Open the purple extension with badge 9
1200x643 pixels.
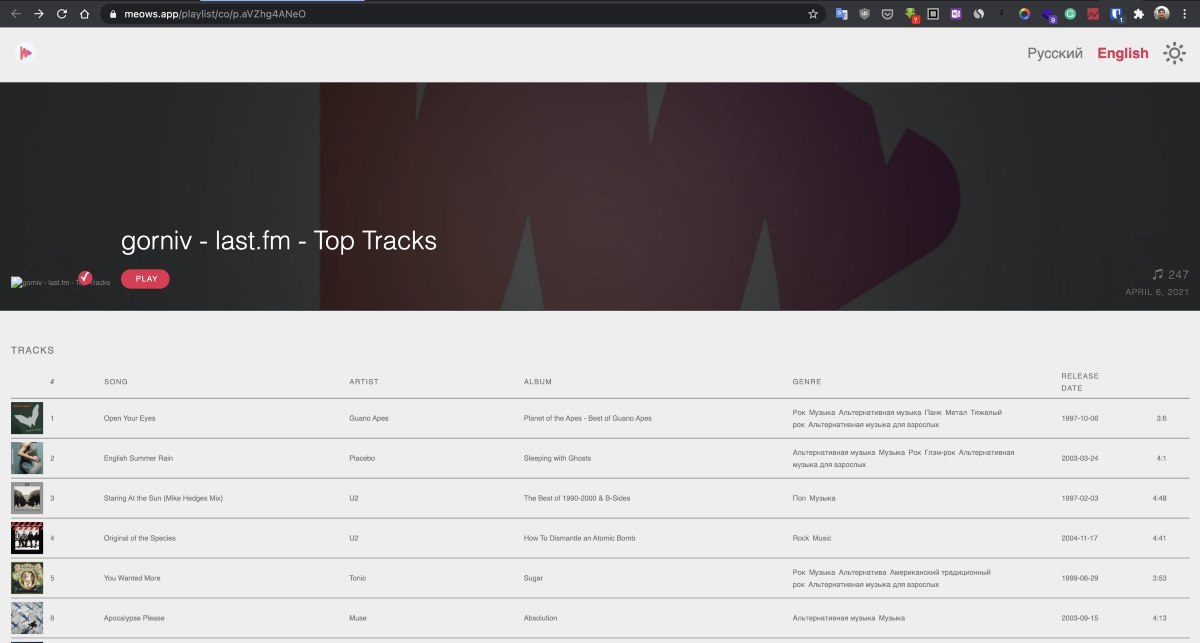click(1048, 15)
